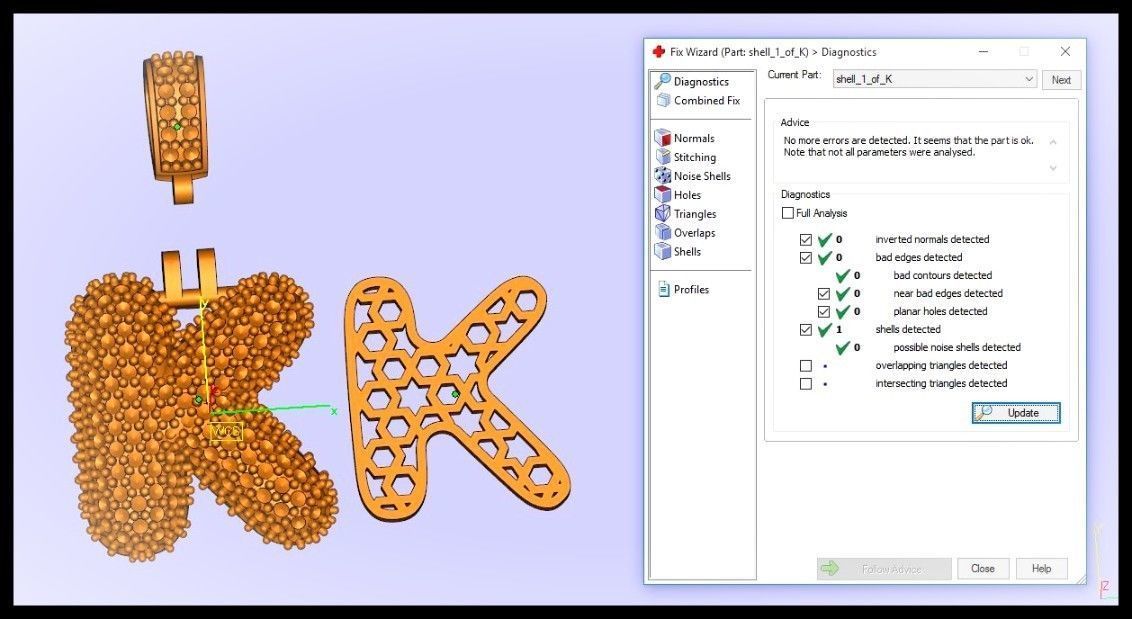Click the Shells icon
1132x619 pixels.
662,251
